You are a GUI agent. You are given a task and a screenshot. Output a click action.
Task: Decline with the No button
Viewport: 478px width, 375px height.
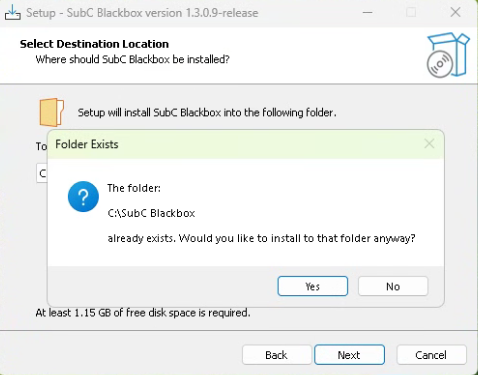(x=393, y=286)
